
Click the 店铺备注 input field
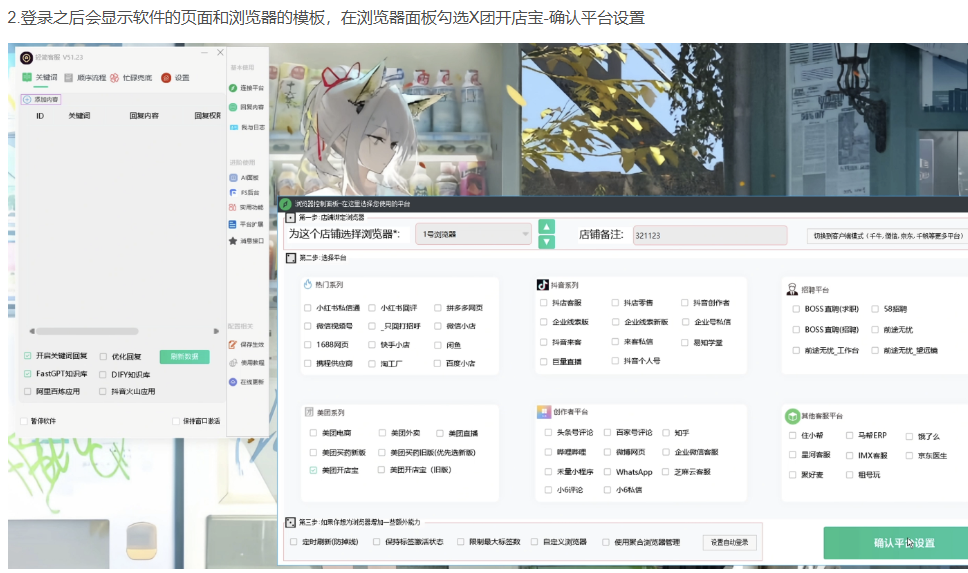(710, 235)
